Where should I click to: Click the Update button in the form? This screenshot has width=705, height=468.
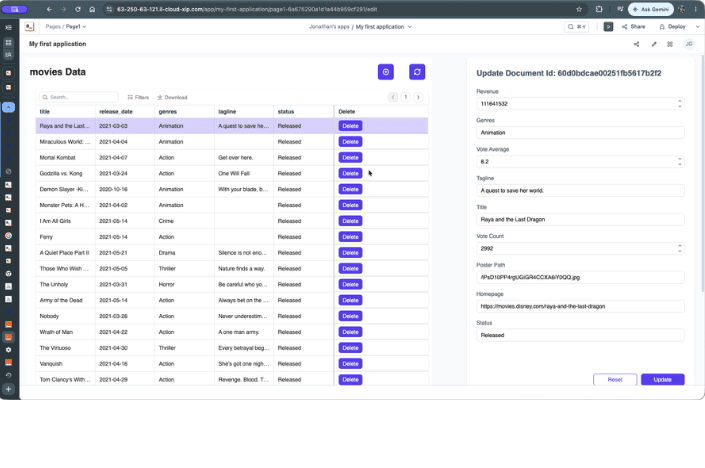coord(663,379)
